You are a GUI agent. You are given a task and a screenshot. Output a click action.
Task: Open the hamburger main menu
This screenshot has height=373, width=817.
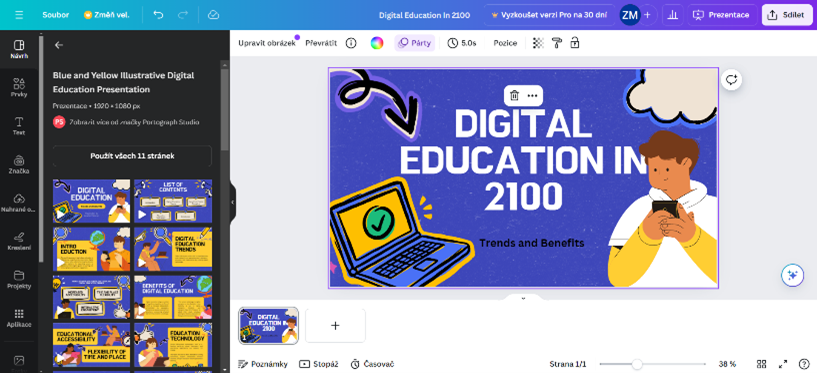[x=19, y=15]
